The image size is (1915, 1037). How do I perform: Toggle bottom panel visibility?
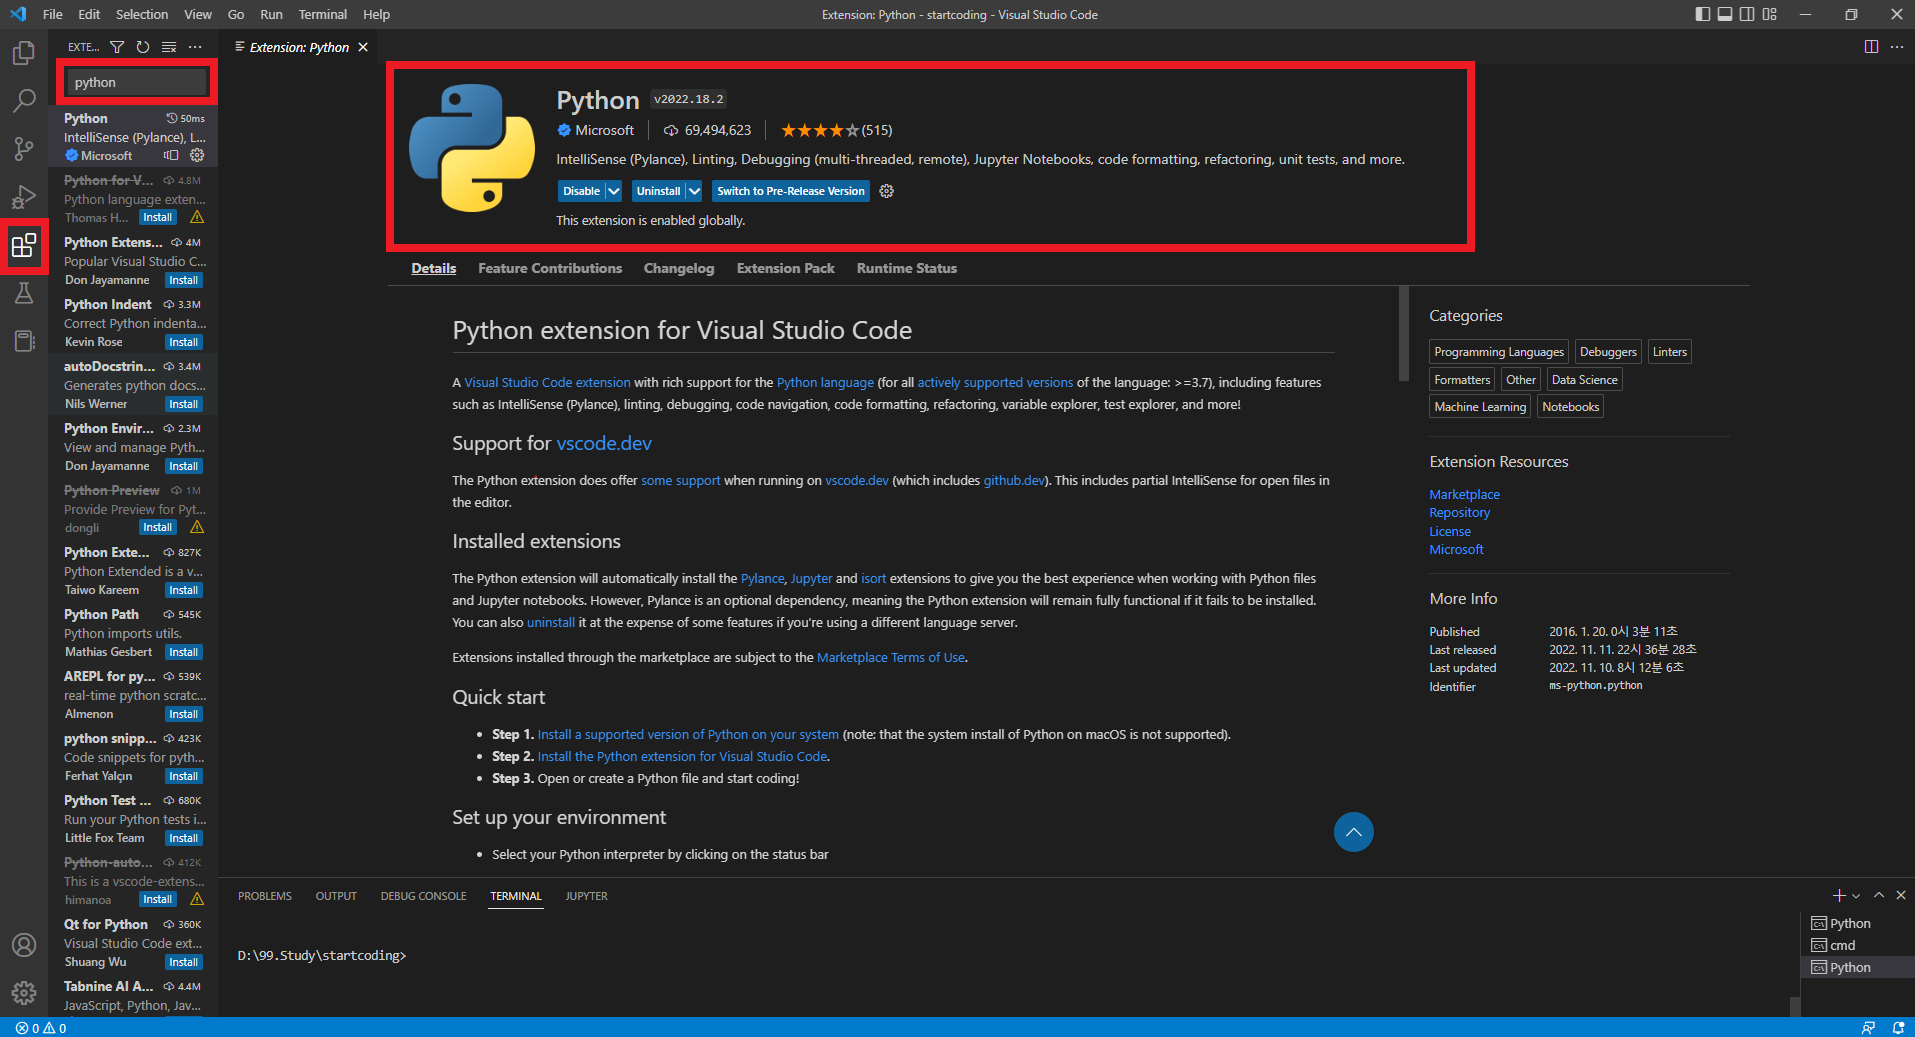1725,14
